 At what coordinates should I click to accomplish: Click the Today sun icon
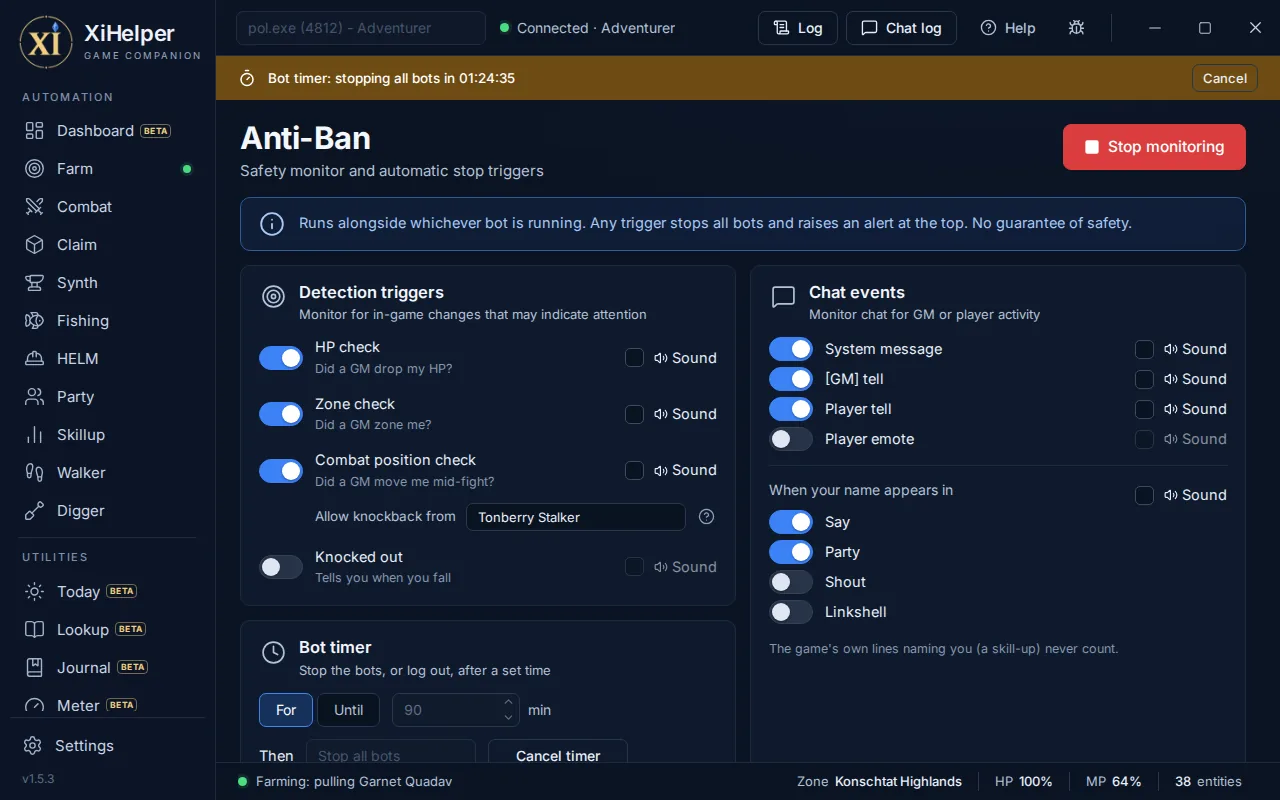[x=35, y=592]
